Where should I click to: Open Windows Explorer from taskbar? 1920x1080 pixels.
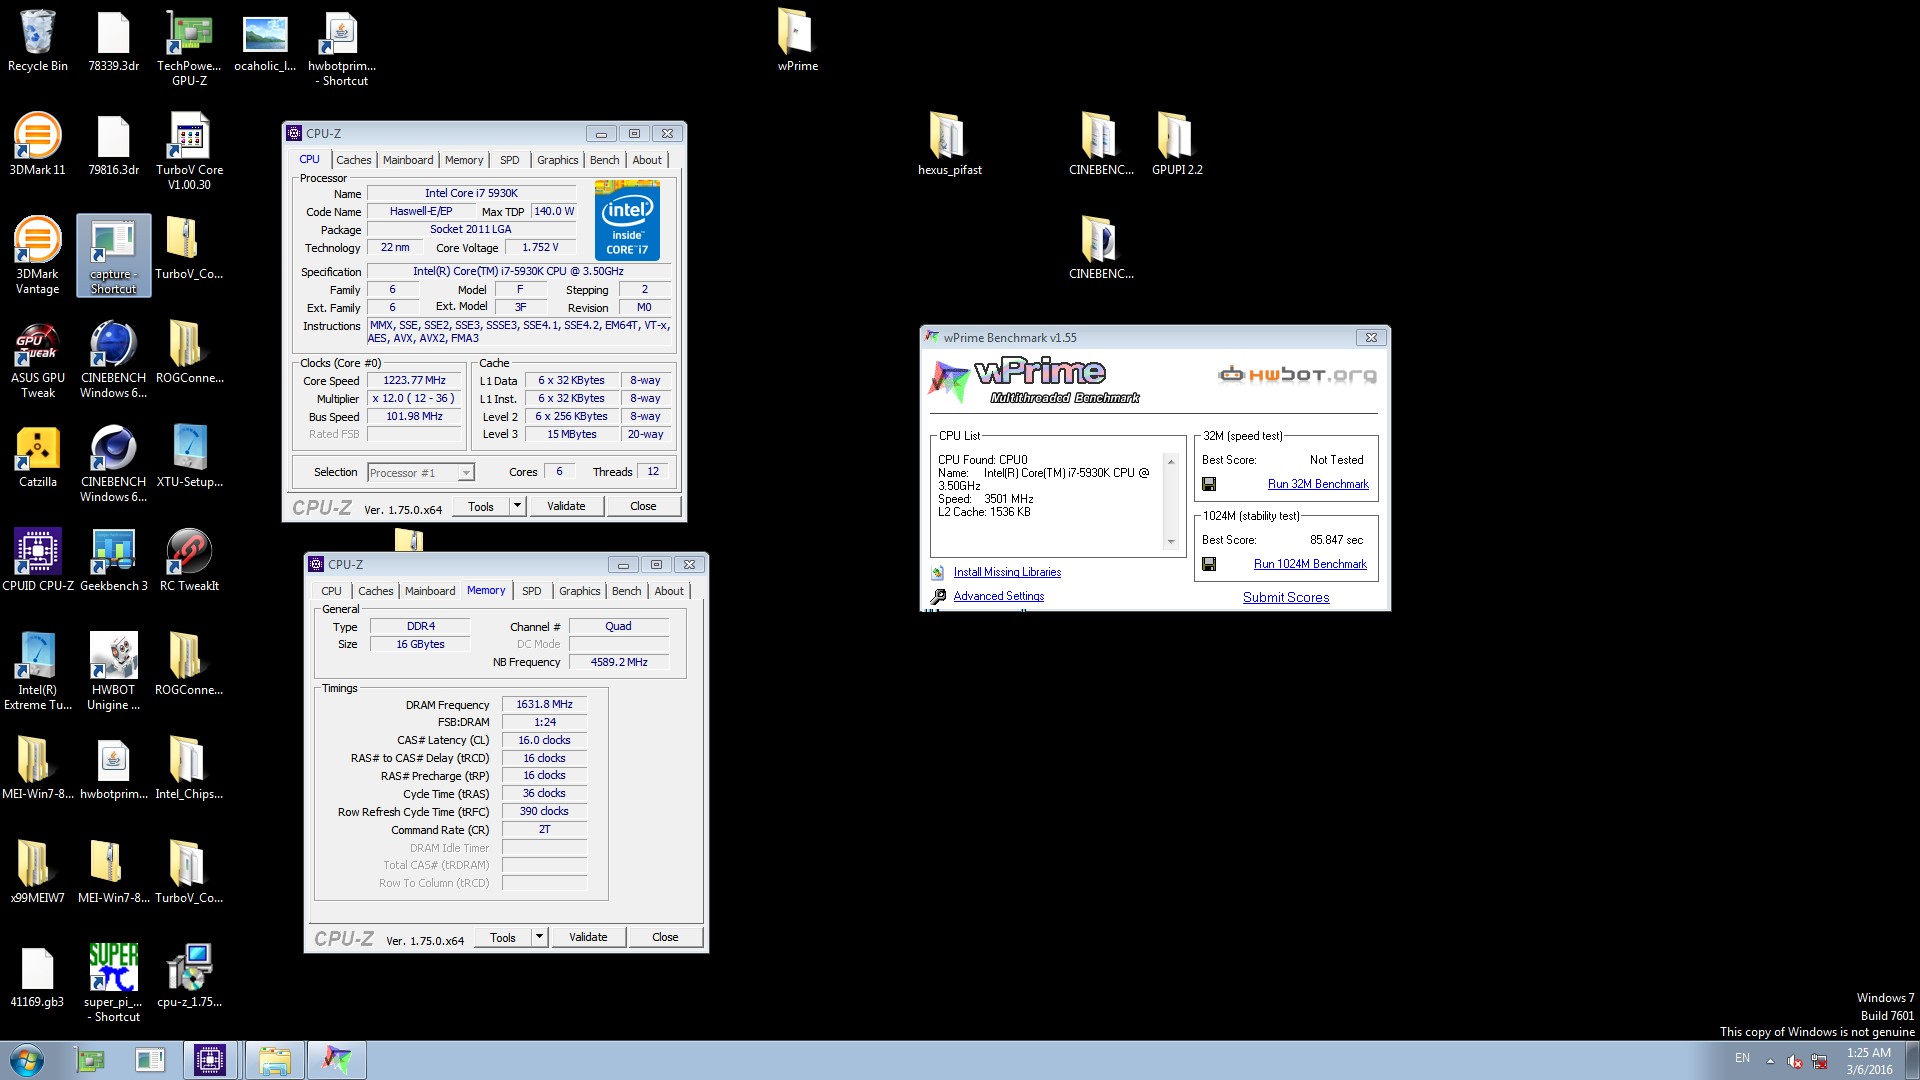(274, 1060)
